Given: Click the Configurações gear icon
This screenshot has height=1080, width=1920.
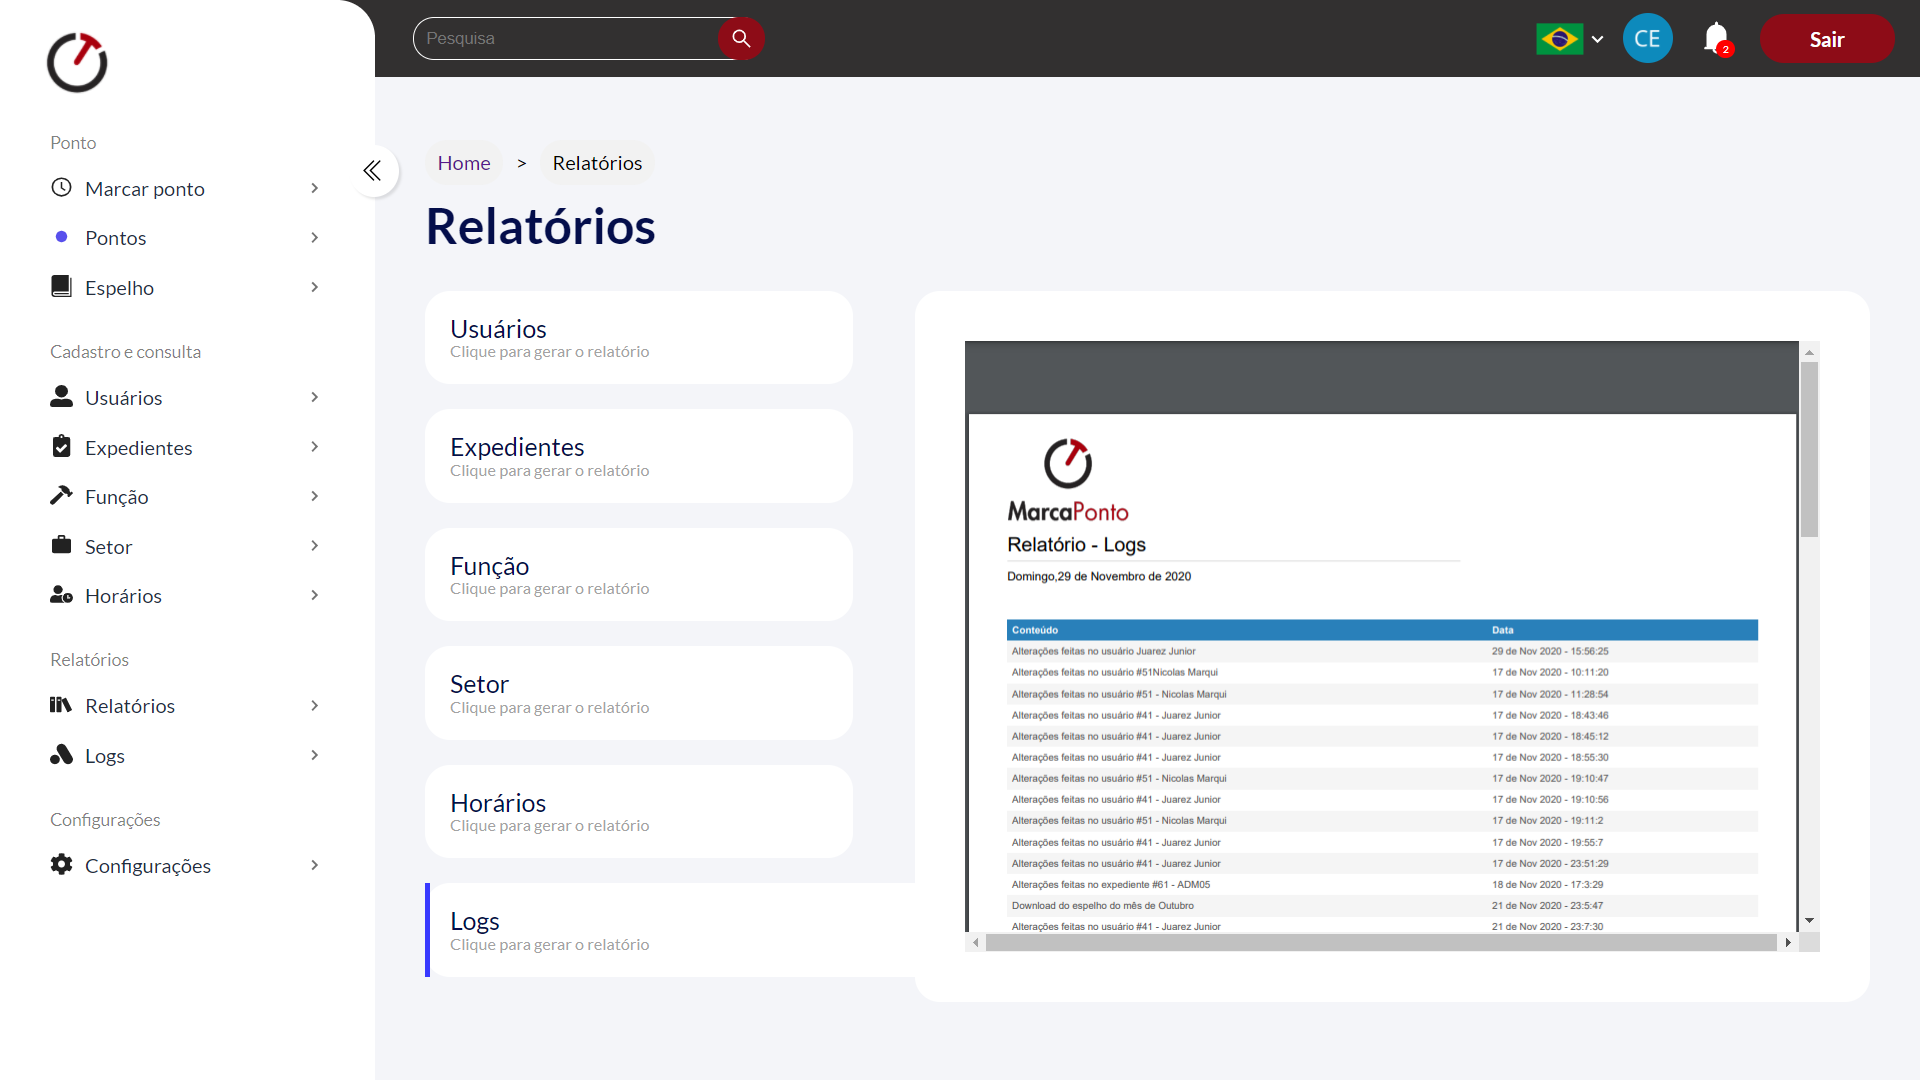Looking at the screenshot, I should [61, 865].
